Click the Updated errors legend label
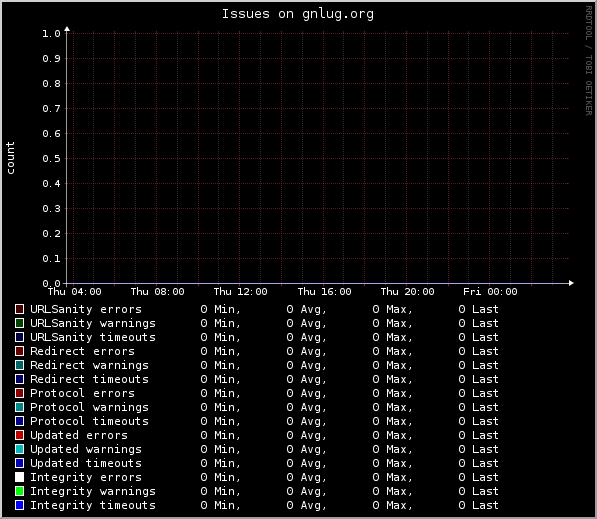 (x=79, y=435)
